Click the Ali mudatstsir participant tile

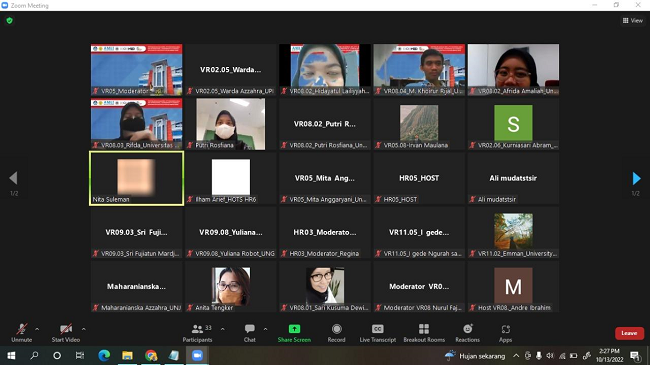click(513, 178)
